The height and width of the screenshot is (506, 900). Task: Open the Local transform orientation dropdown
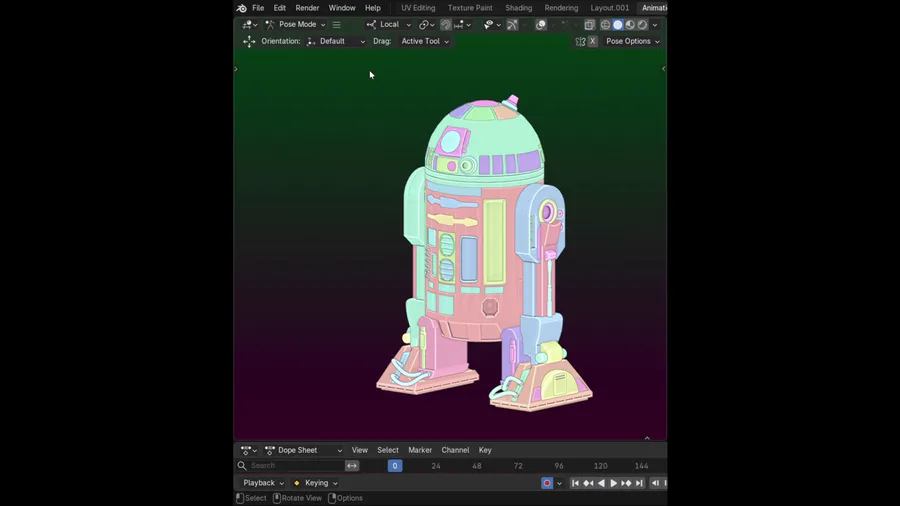pyautogui.click(x=389, y=25)
